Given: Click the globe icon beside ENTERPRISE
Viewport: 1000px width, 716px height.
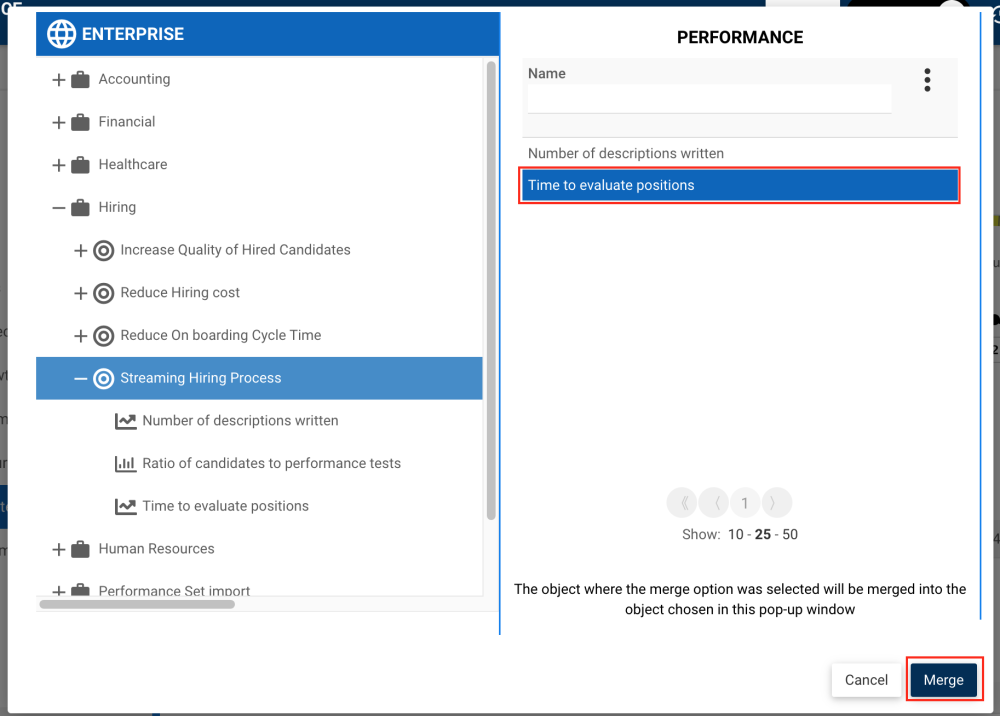Looking at the screenshot, I should 62,33.
